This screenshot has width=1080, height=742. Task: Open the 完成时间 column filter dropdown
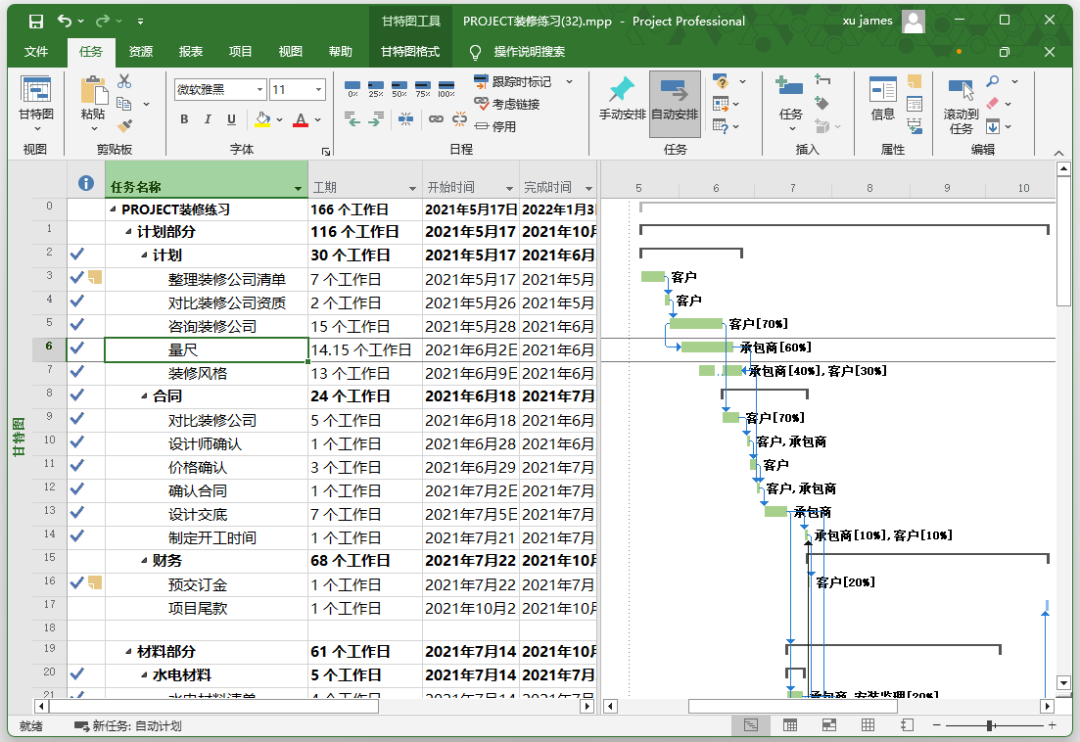[x=589, y=188]
